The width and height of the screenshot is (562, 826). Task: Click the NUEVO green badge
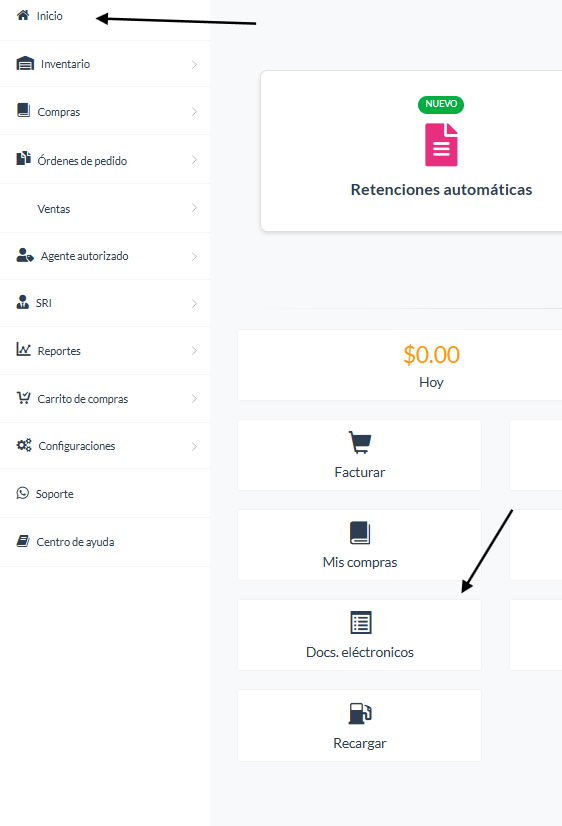pos(441,104)
